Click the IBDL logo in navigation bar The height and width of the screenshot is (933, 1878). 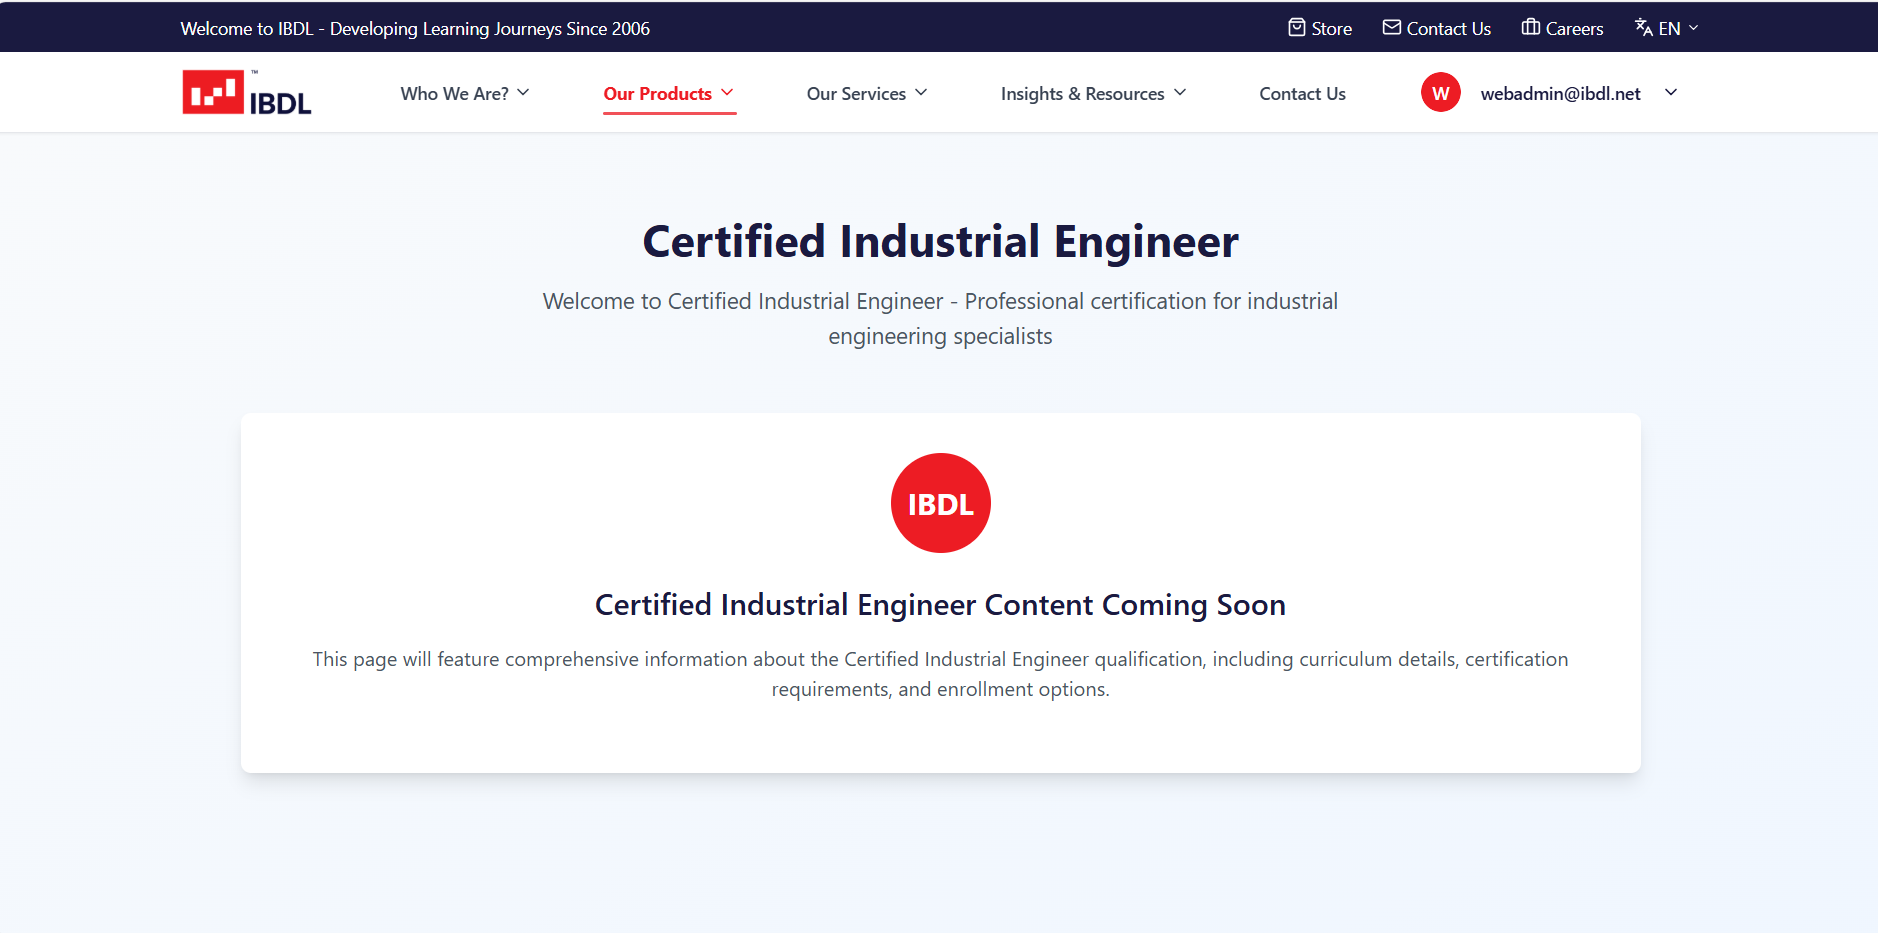[247, 93]
